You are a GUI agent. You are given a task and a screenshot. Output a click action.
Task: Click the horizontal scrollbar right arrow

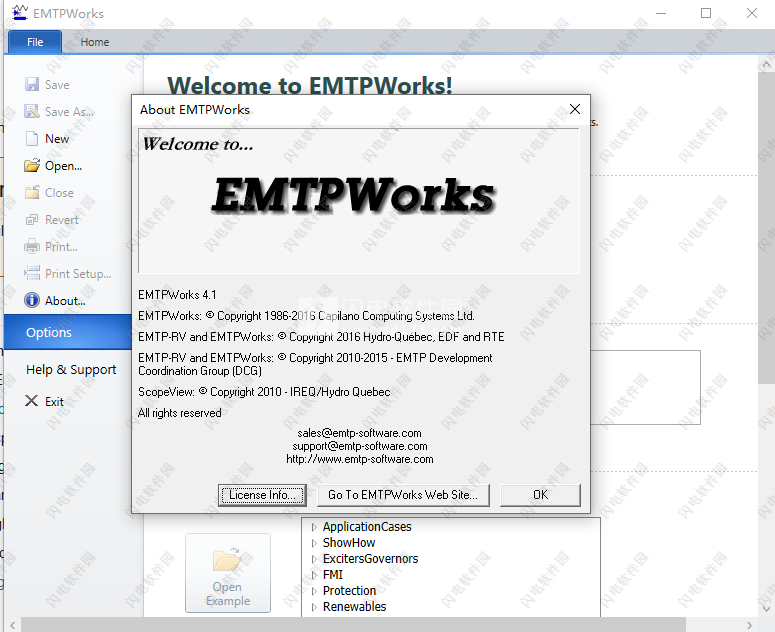pyautogui.click(x=749, y=625)
